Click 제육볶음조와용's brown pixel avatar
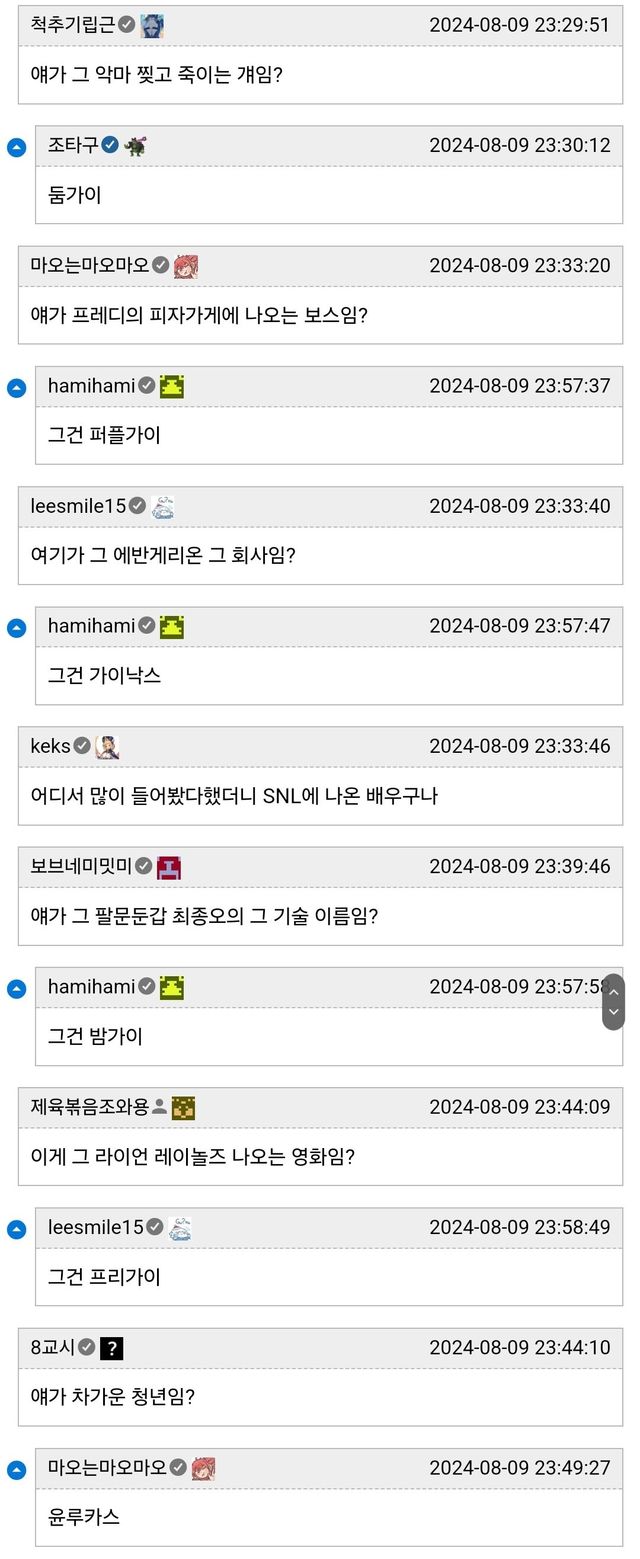Screen dimensions: 640x1559 (183, 1107)
